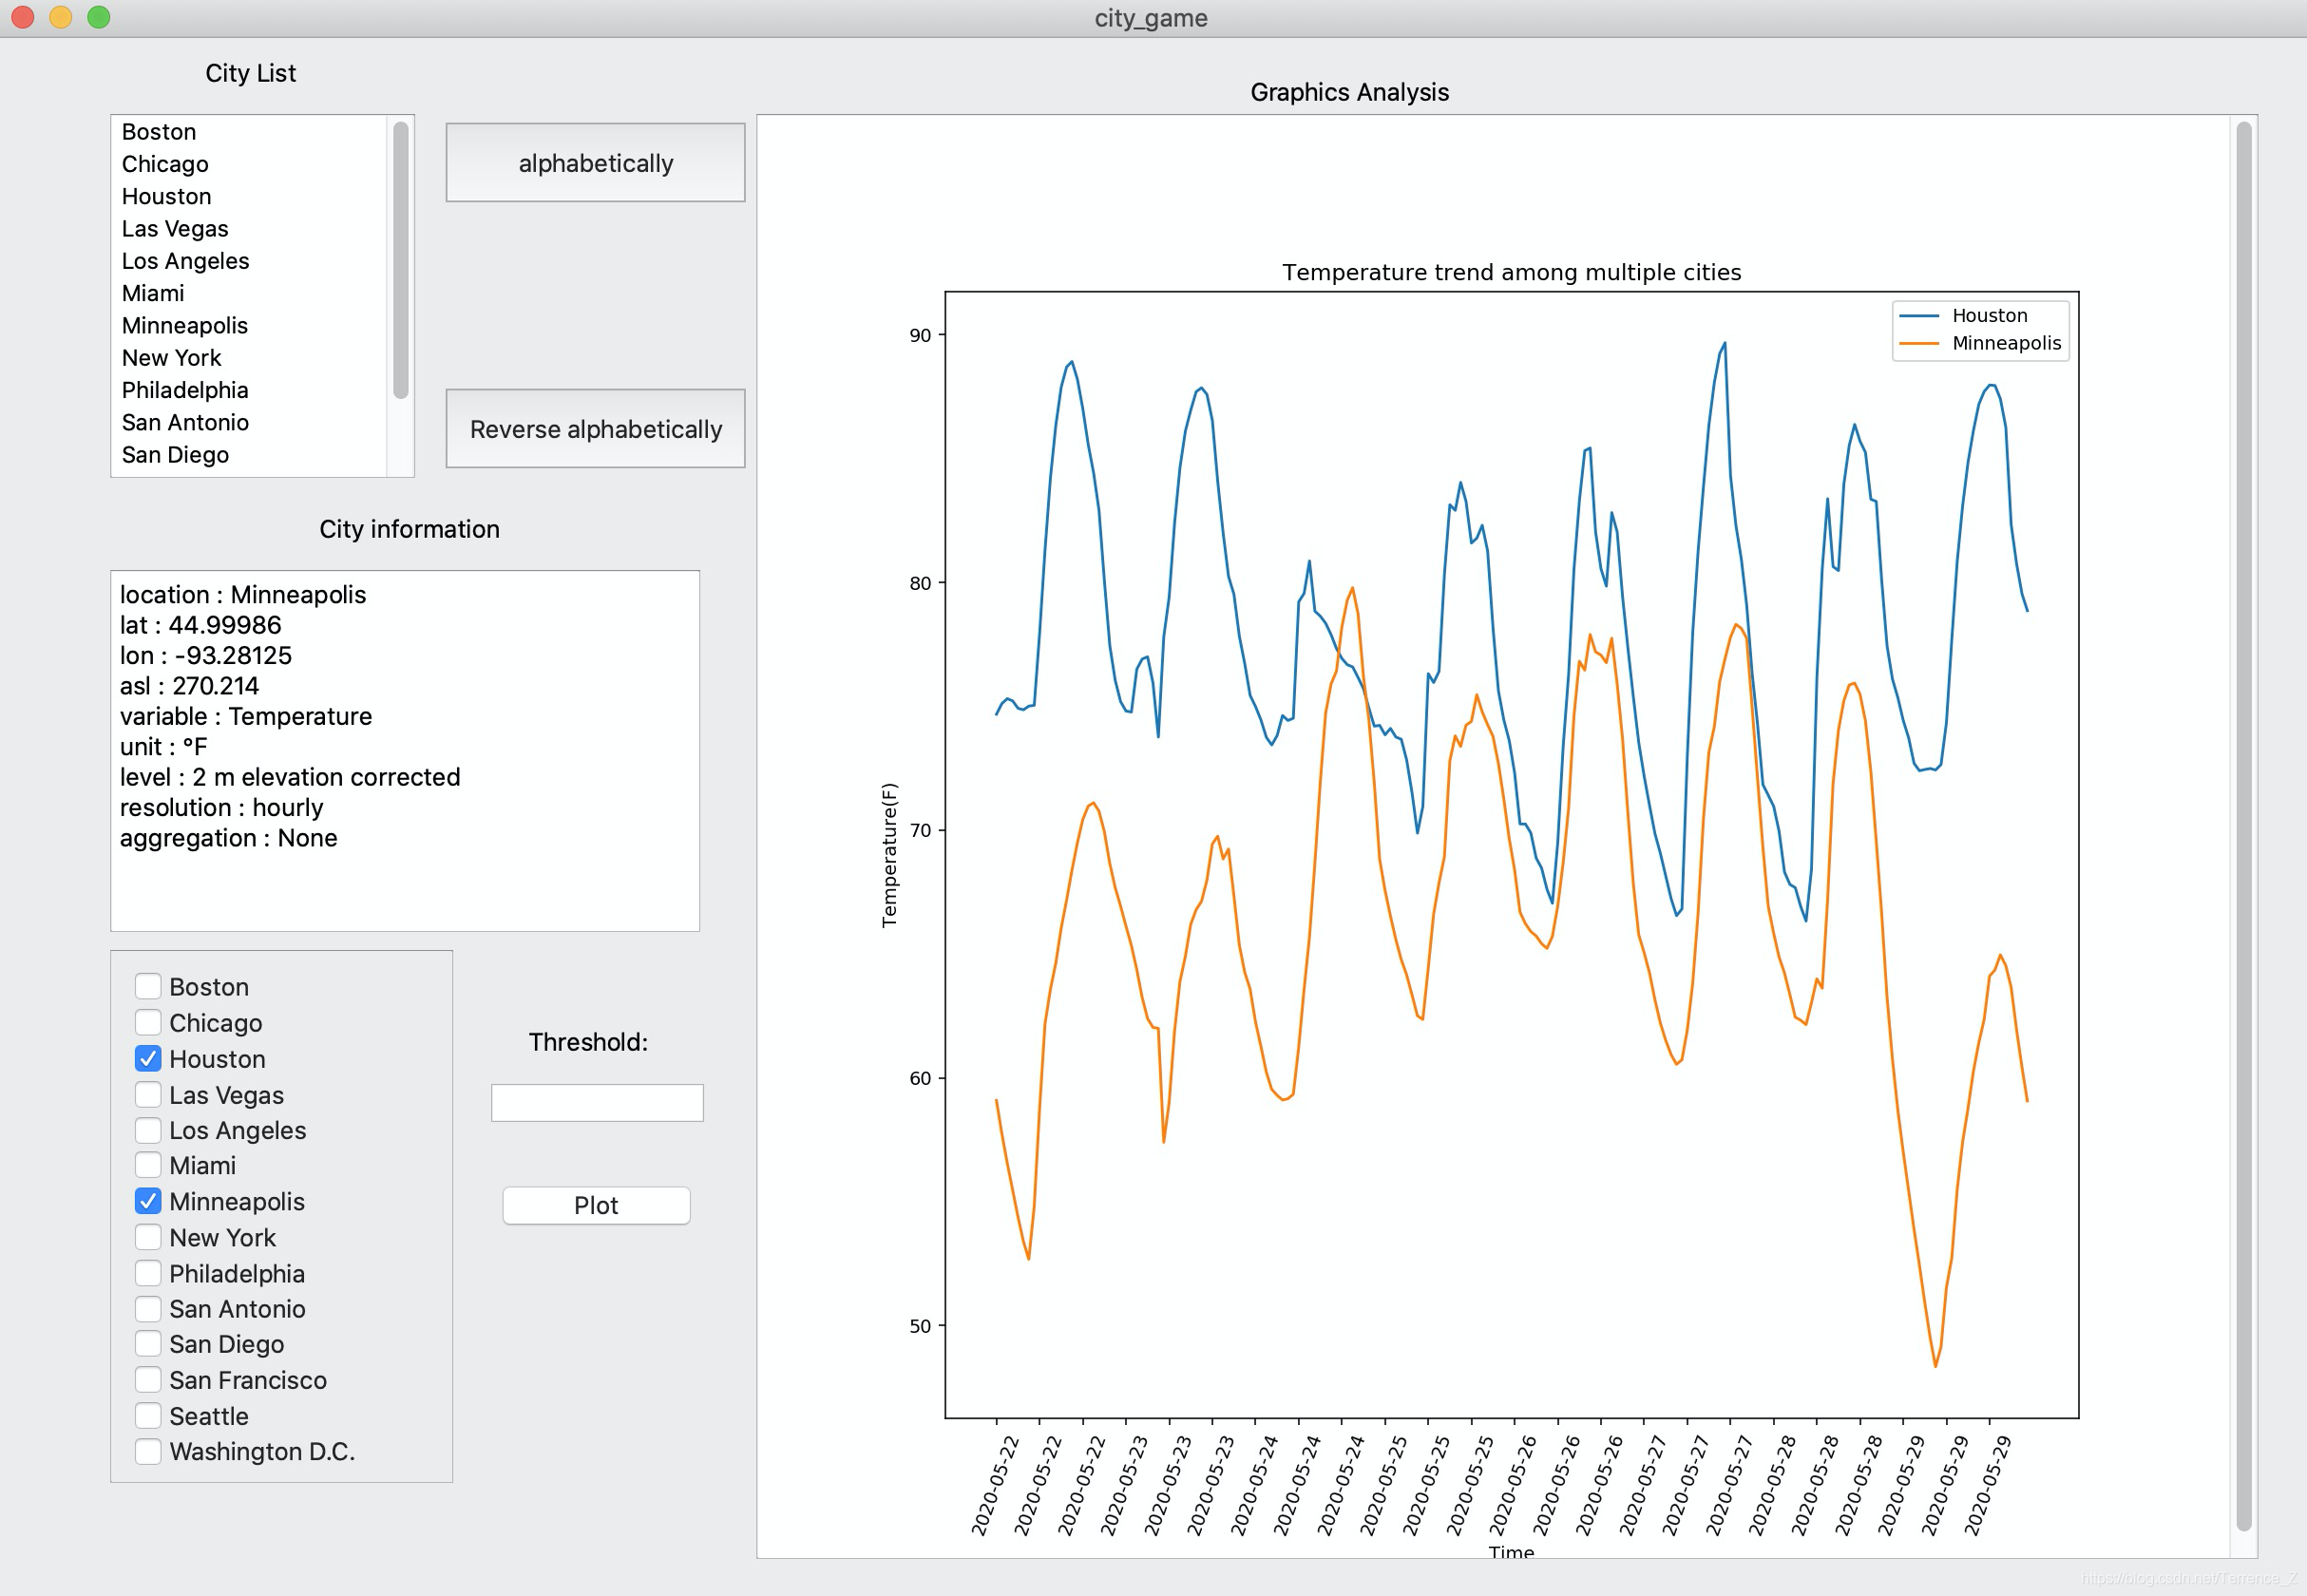Viewport: 2307px width, 1596px height.
Task: Click the green zoom window button
Action: tap(98, 17)
